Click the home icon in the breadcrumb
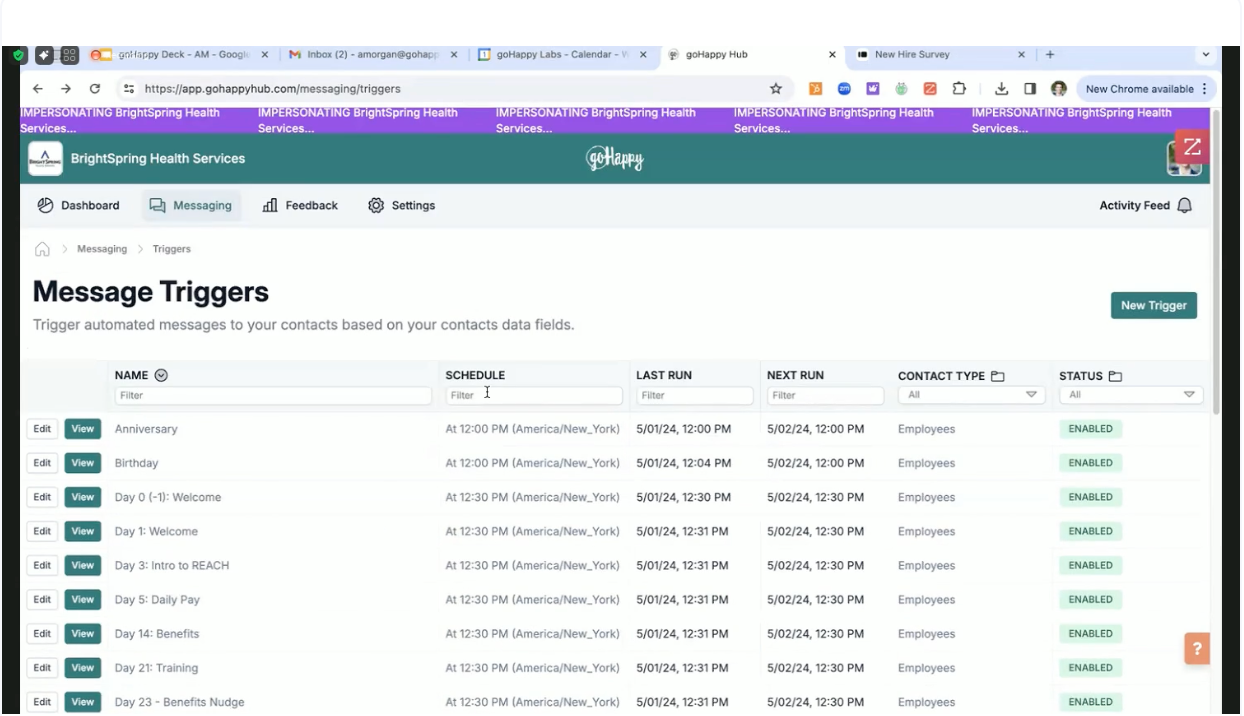The image size is (1244, 716). click(x=42, y=248)
